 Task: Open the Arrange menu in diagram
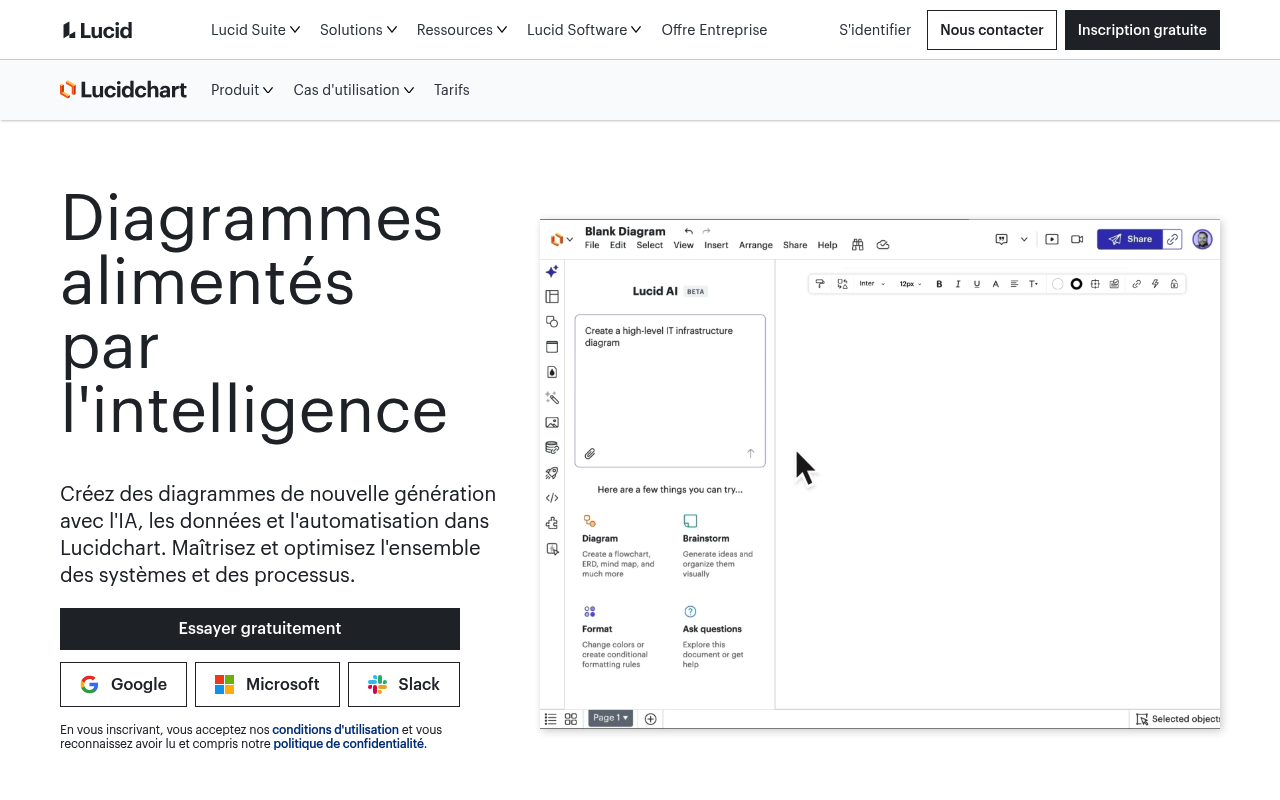[756, 245]
